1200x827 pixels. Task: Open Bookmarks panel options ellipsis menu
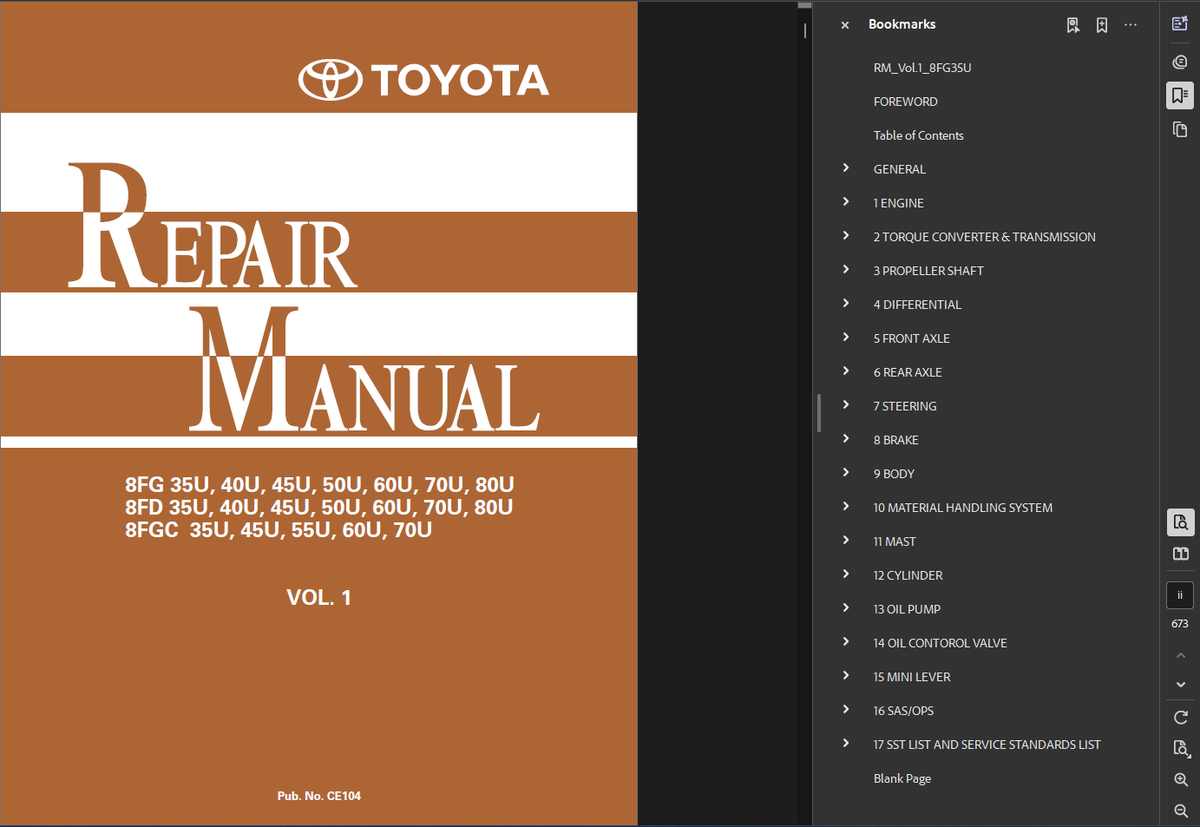1131,25
